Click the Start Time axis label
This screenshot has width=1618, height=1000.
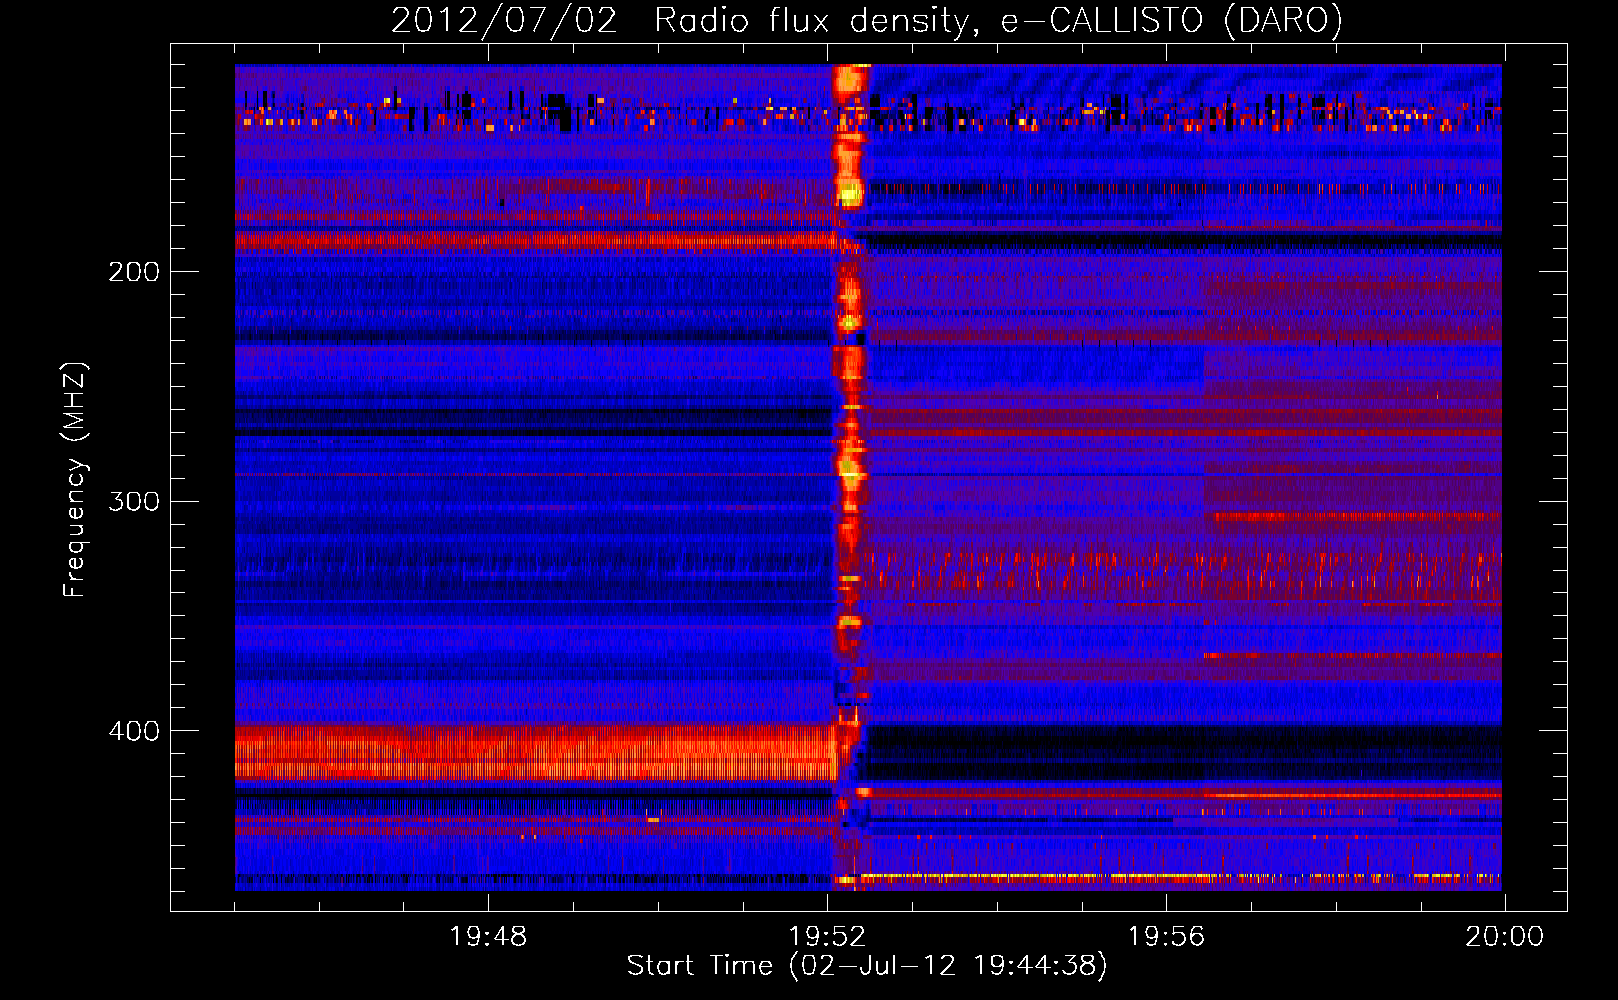click(x=867, y=966)
